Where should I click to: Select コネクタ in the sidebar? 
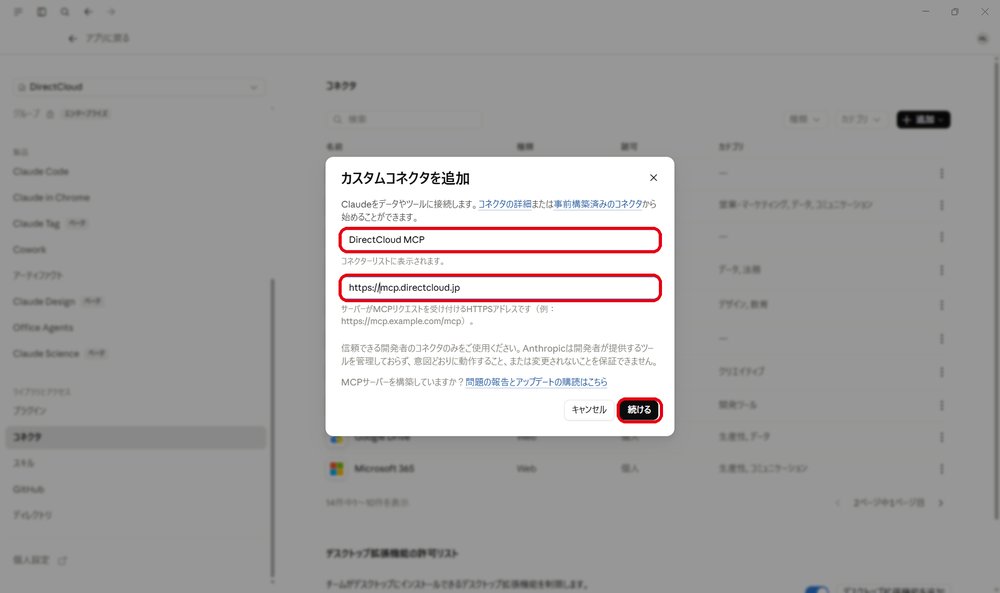click(x=136, y=437)
